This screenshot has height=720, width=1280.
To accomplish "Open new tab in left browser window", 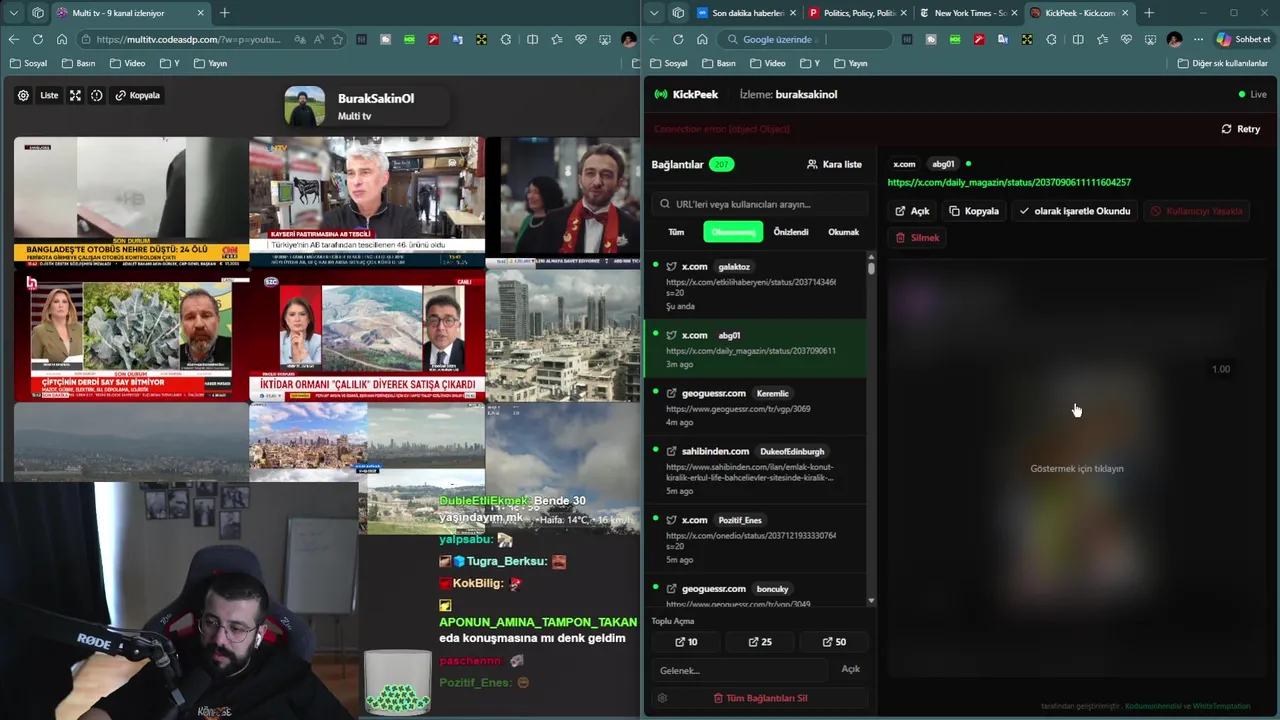I will pos(224,13).
